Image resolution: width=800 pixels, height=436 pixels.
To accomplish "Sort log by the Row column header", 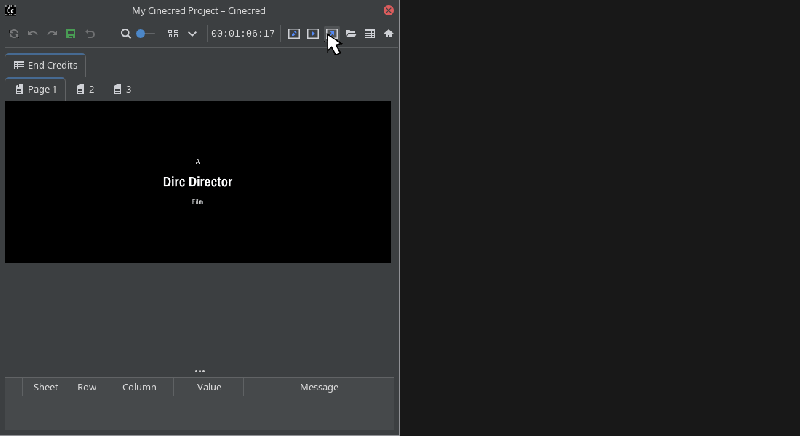I will tap(87, 387).
